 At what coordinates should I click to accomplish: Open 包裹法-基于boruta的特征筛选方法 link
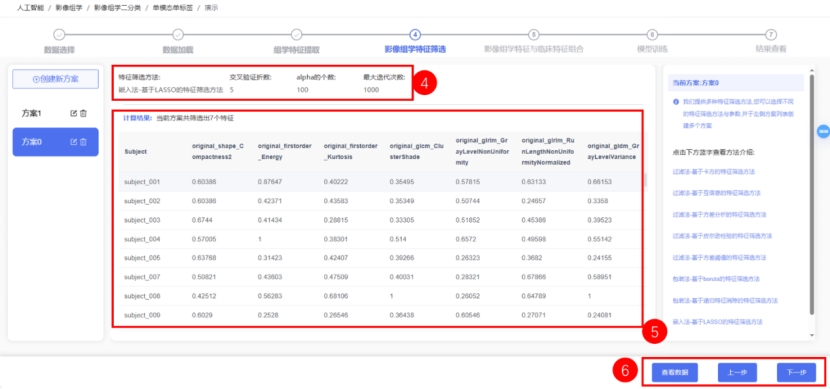716,278
